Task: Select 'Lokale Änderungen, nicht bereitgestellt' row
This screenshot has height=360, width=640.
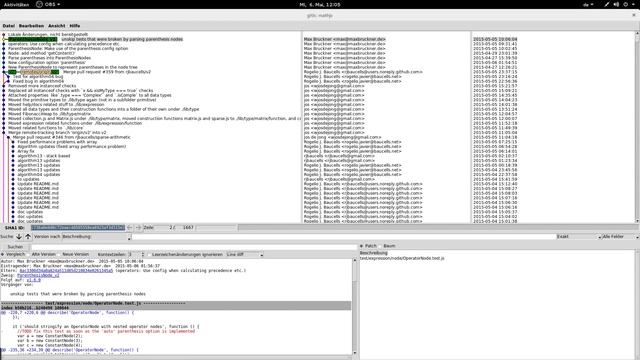Action: 48,35
